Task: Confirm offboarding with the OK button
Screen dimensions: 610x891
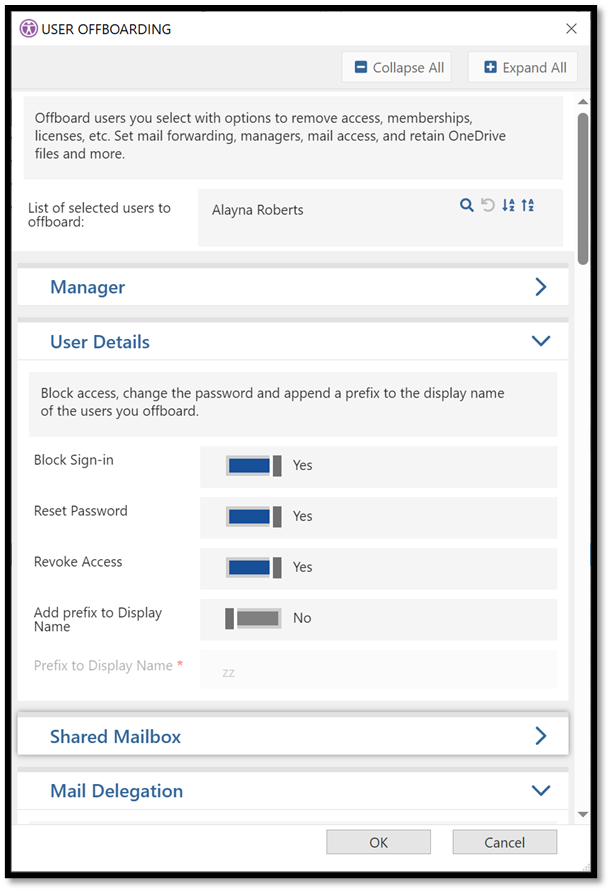Action: (x=379, y=842)
